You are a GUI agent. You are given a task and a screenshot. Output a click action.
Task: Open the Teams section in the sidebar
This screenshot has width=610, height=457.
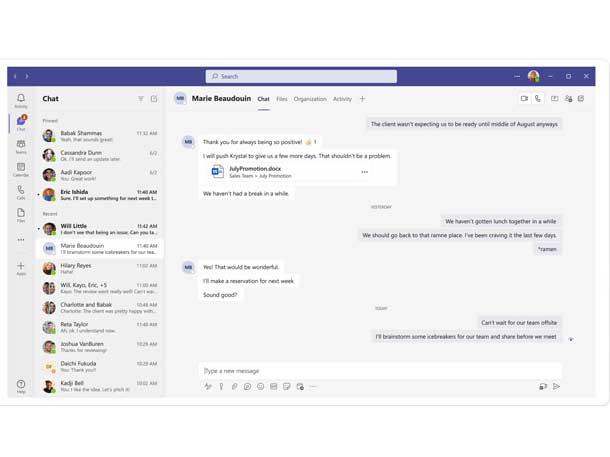21,146
